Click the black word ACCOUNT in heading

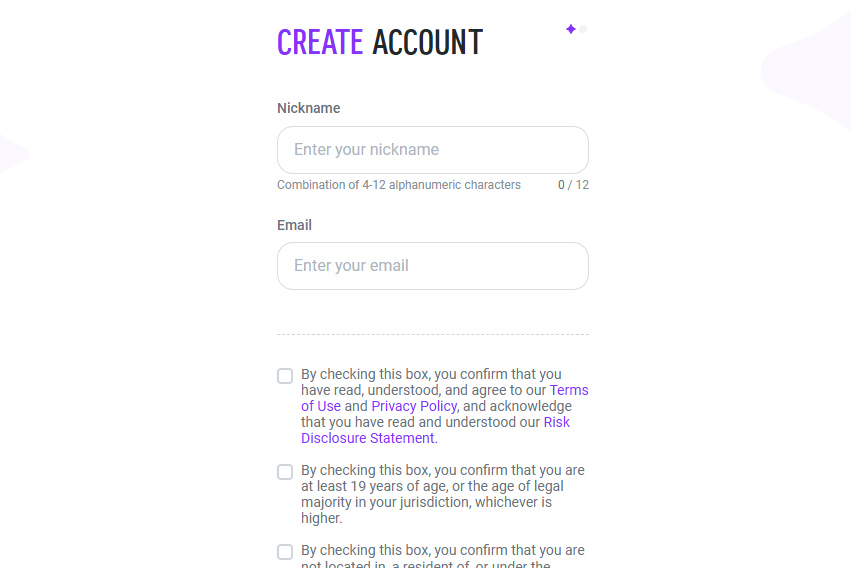tap(427, 42)
